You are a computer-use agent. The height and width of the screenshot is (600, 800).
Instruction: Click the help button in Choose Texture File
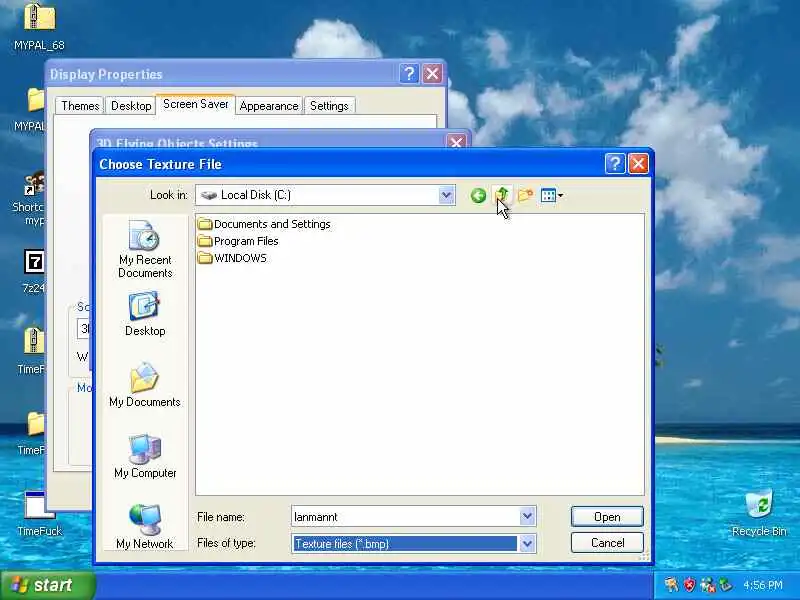pyautogui.click(x=615, y=164)
